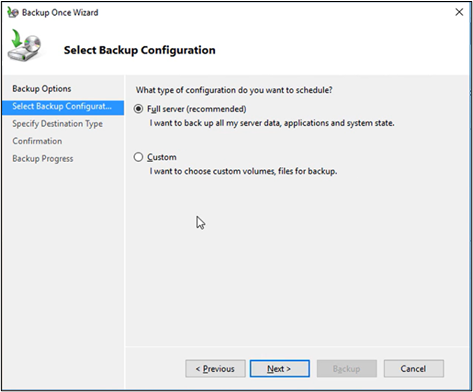Viewport: 473px width, 392px height.
Task: Open the Specify Destination Type step
Action: [57, 124]
